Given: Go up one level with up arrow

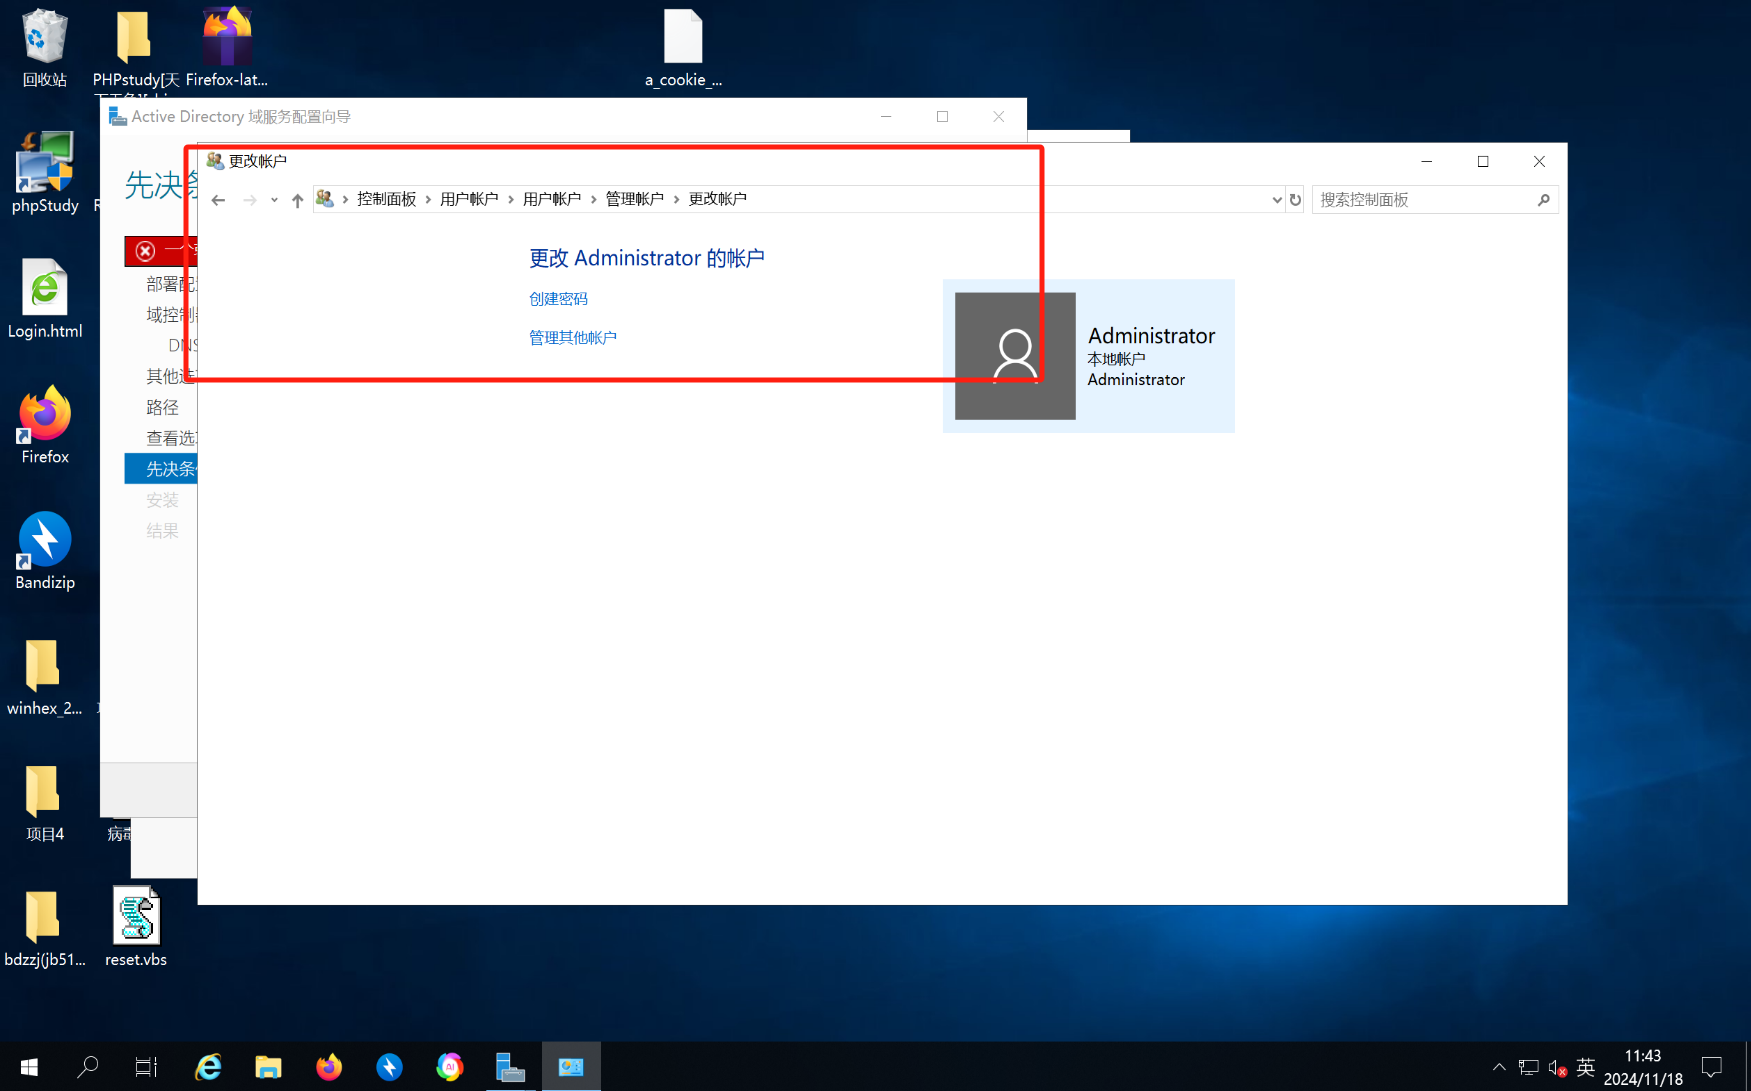Looking at the screenshot, I should tap(297, 200).
